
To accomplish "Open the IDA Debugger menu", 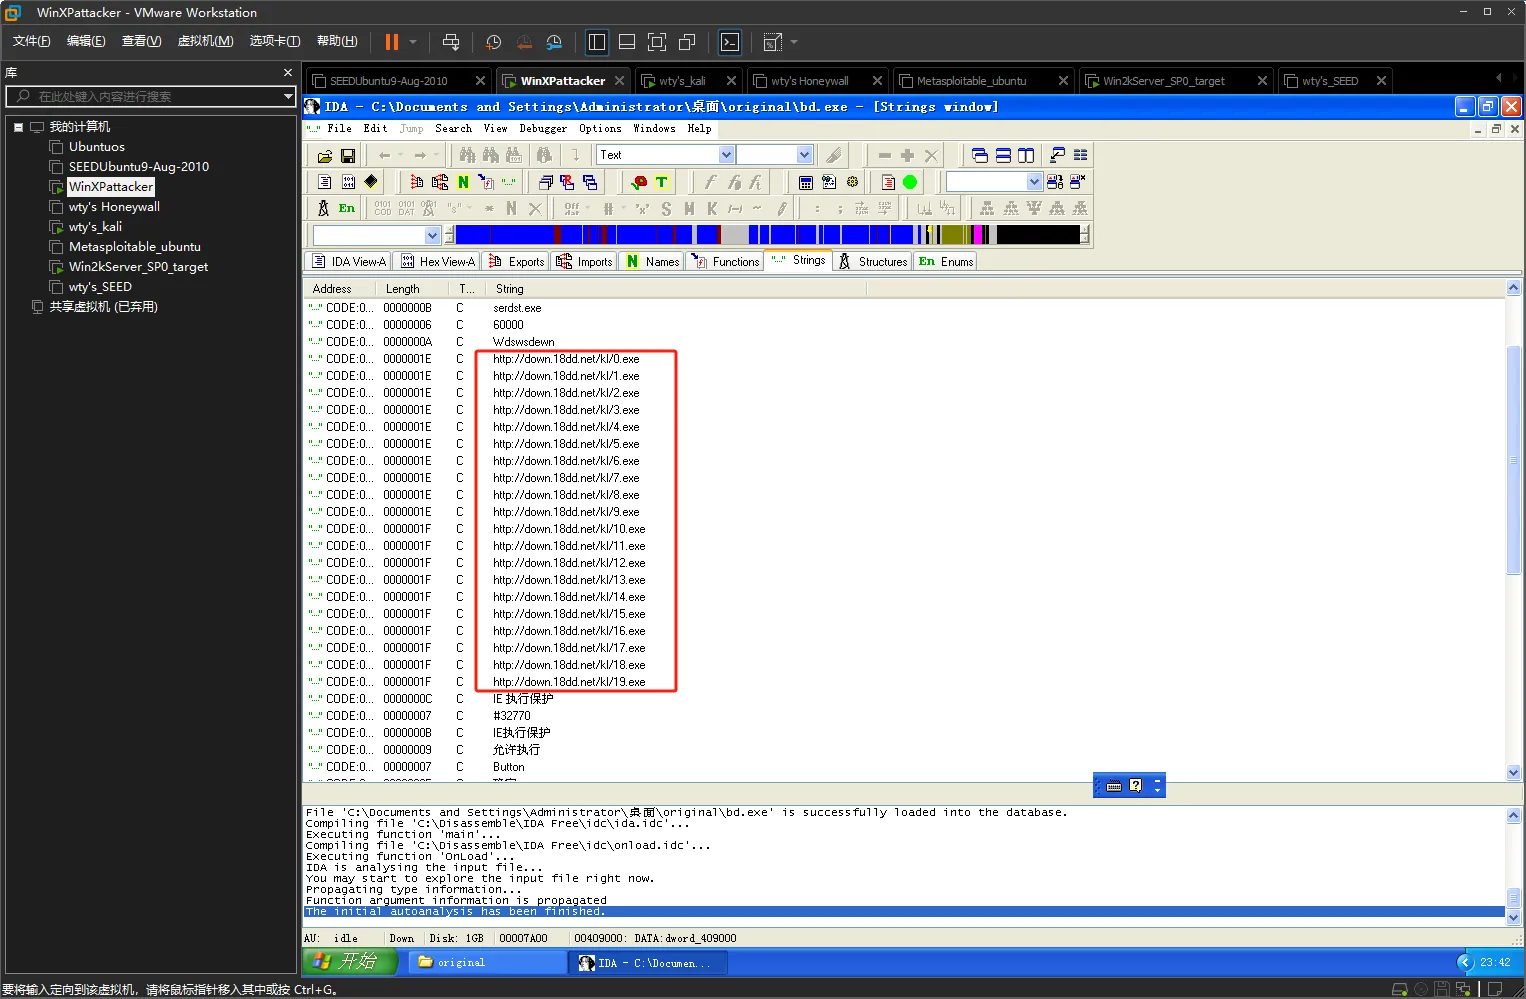I will [x=543, y=128].
